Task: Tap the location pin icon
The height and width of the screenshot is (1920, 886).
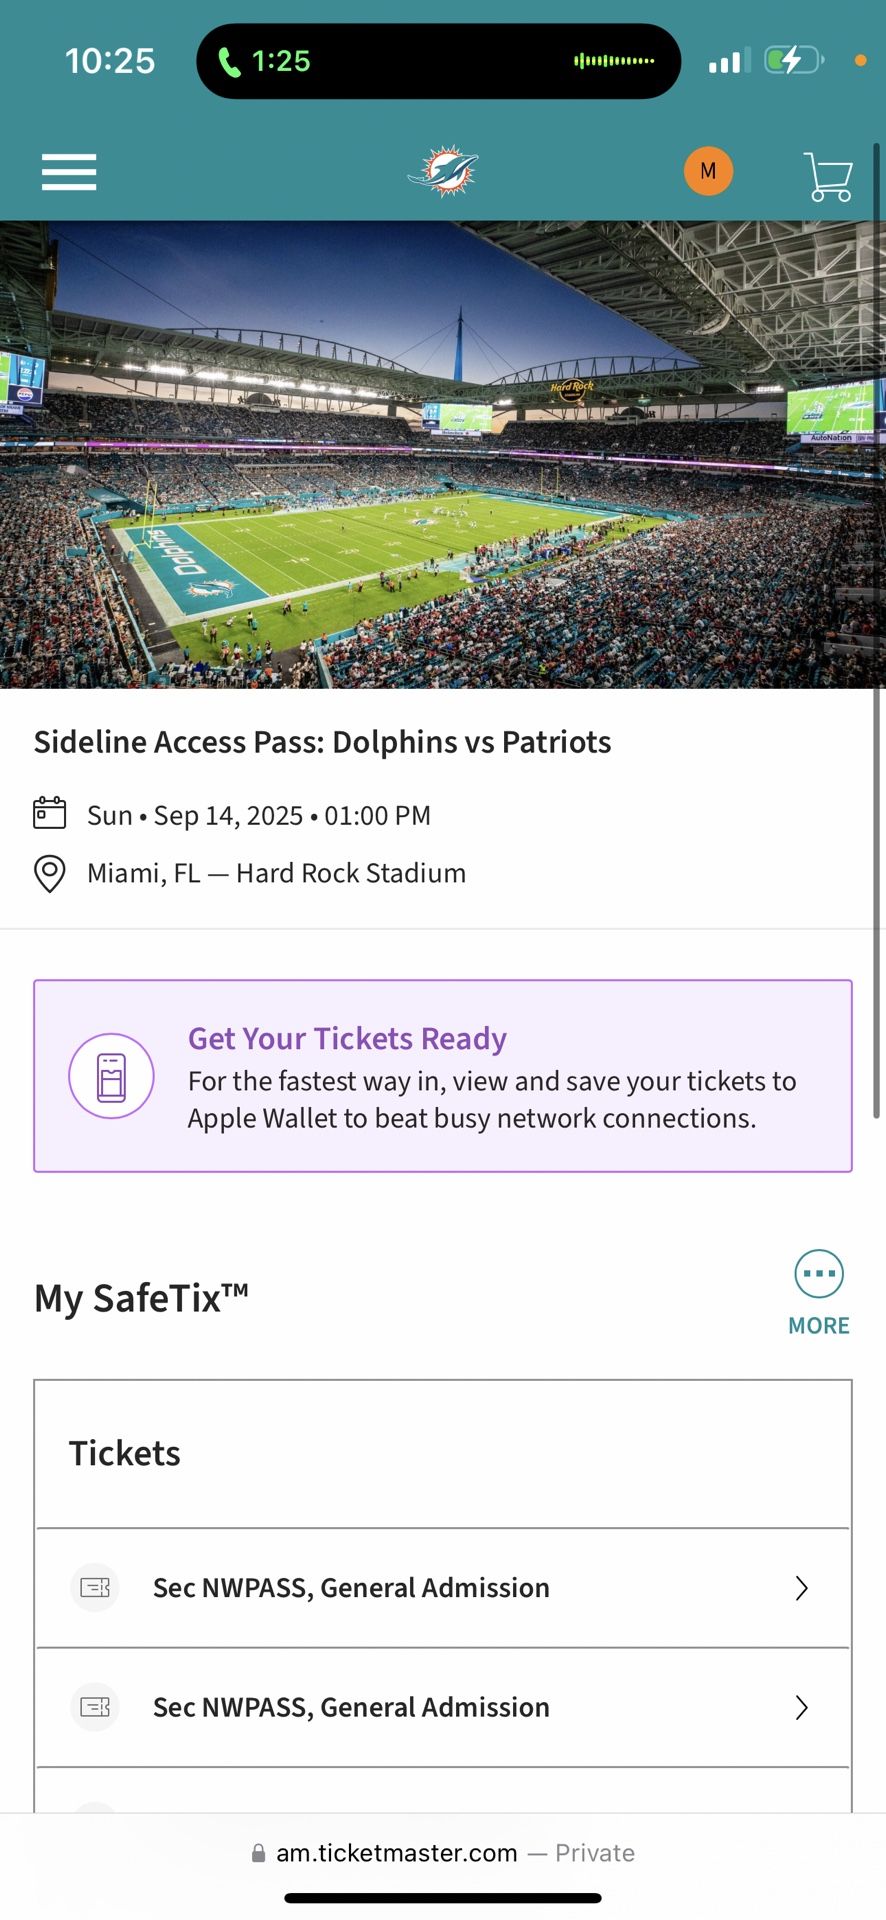Action: (49, 873)
